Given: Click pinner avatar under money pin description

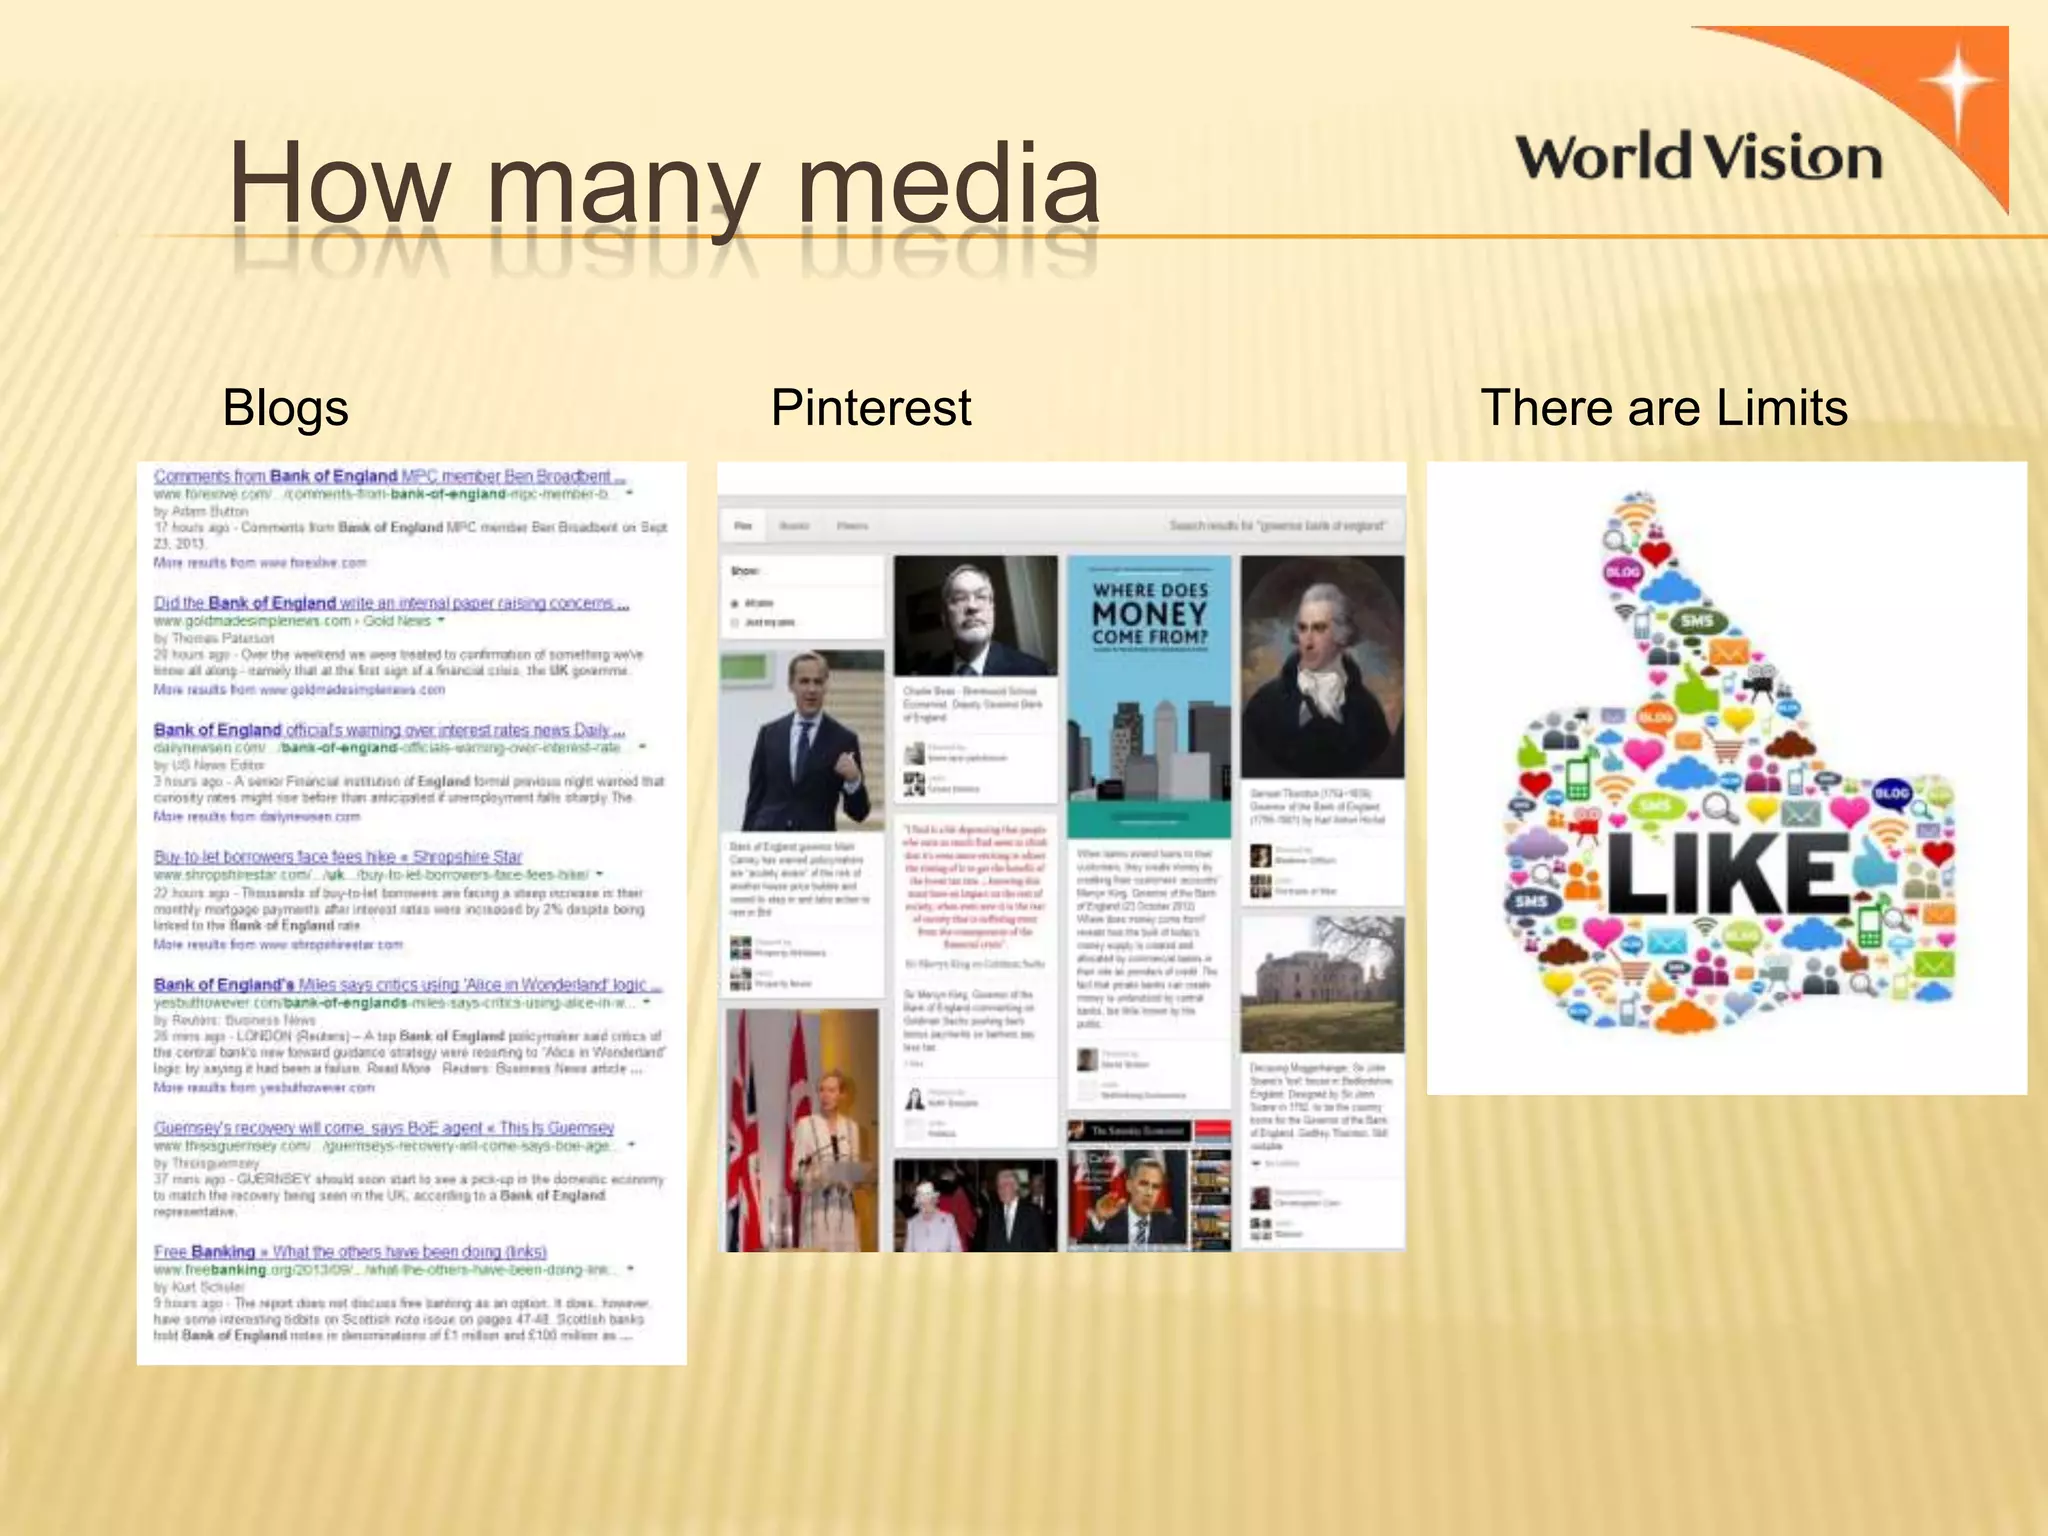Looking at the screenshot, I should click(1087, 1059).
